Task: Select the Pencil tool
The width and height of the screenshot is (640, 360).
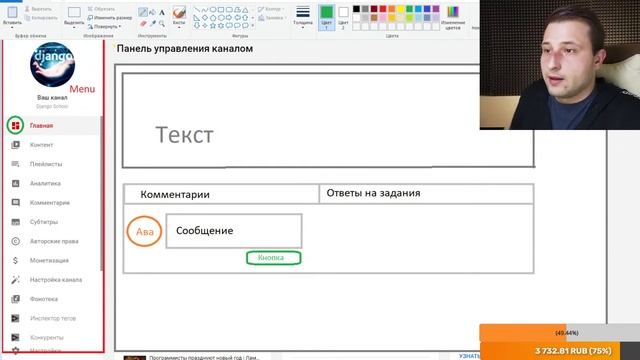Action: coord(142,12)
